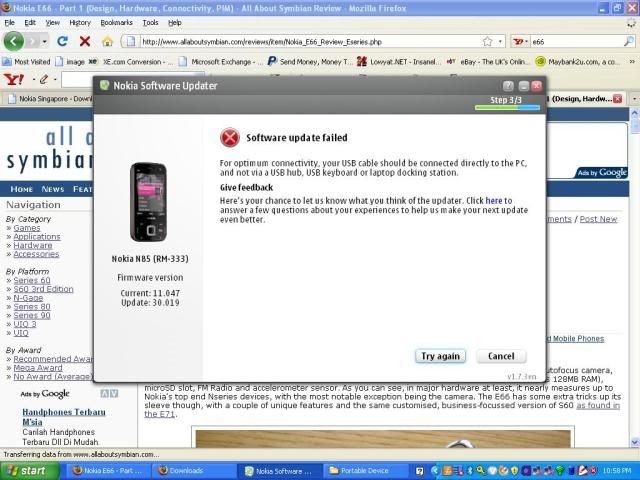
Task: Click the Most Visited bookmarks item
Action: click(30, 61)
